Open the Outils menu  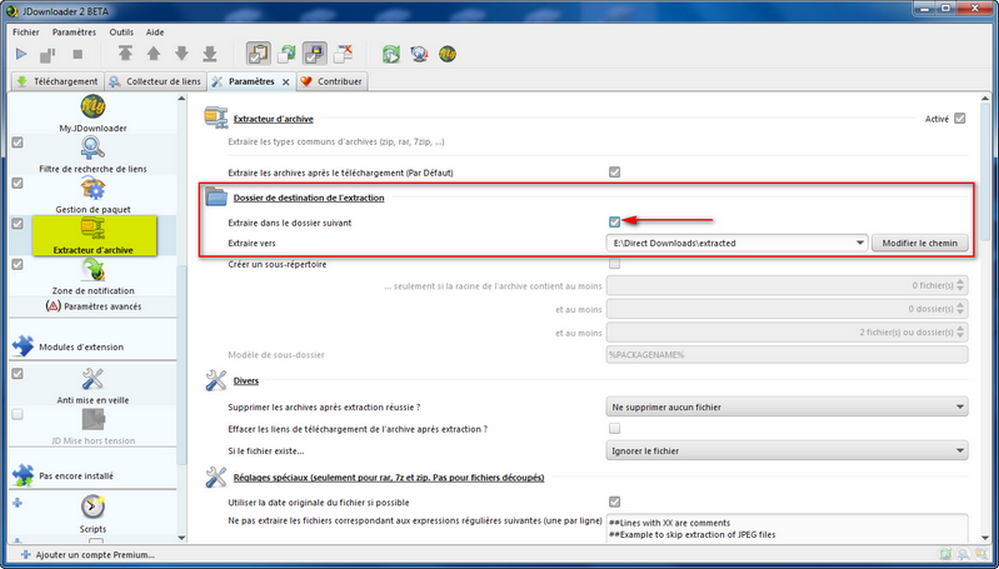tap(122, 32)
